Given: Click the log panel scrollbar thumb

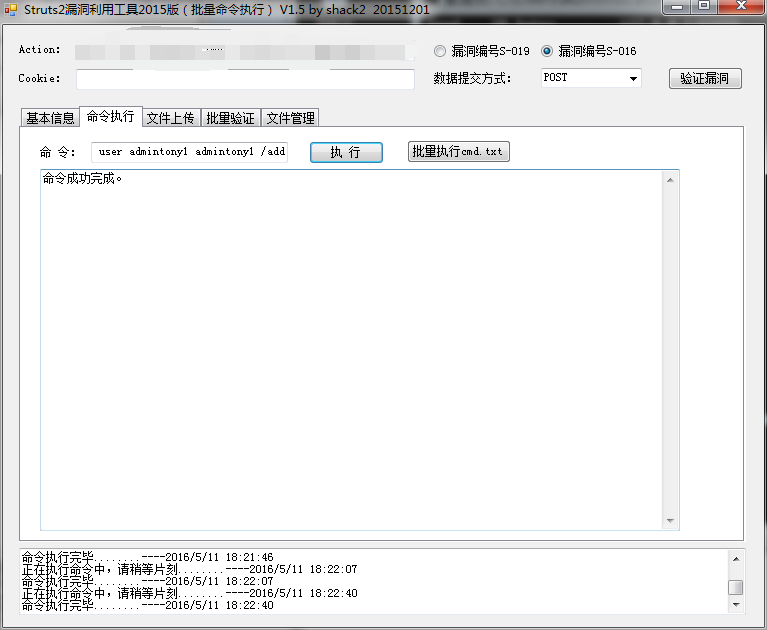Looking at the screenshot, I should [736, 587].
